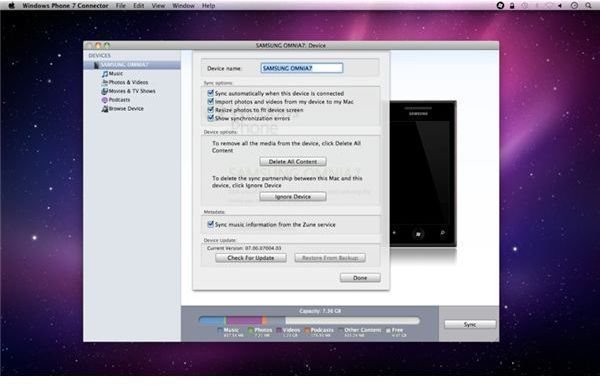Image resolution: width=600 pixels, height=386 pixels.
Task: Click the Videos legend color swatch
Action: (279, 330)
